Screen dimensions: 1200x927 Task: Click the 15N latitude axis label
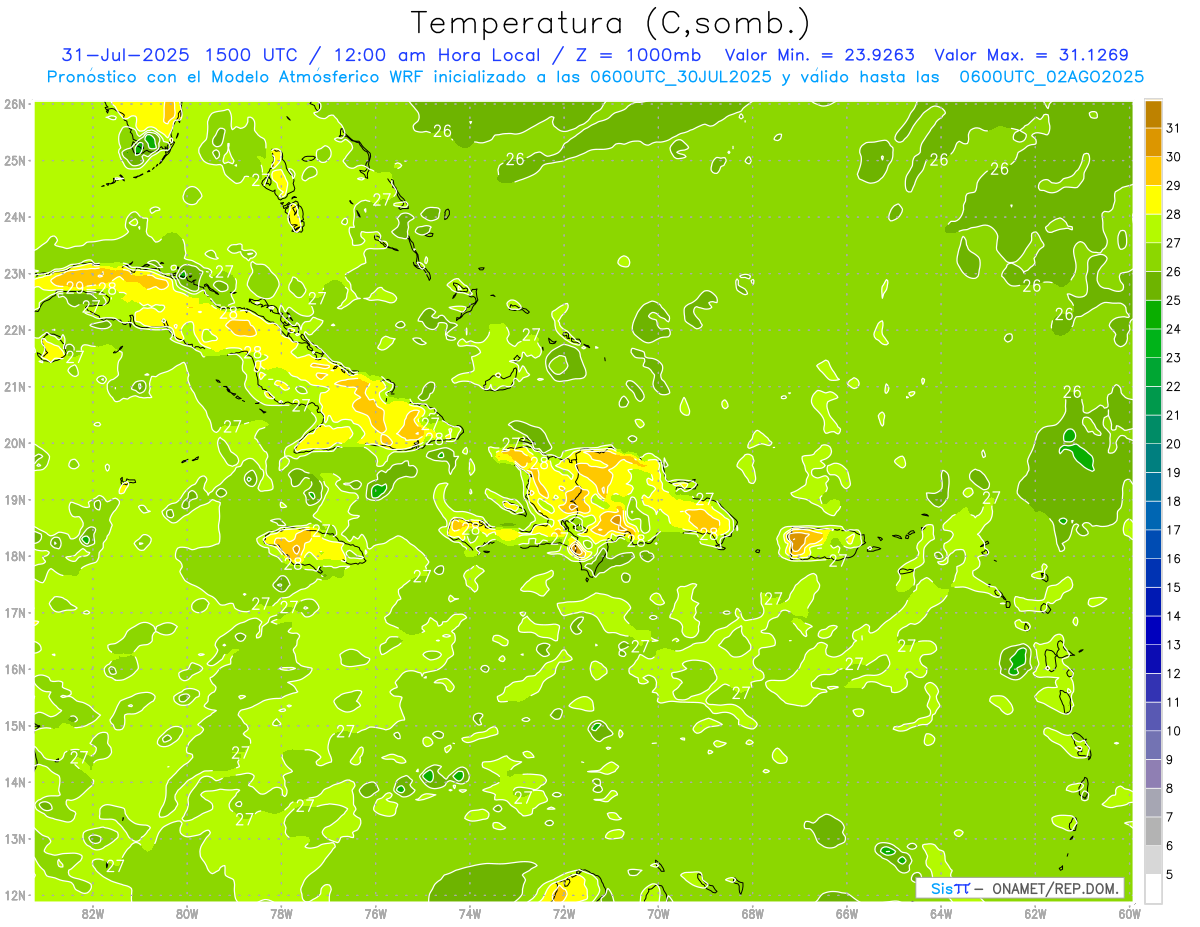14,726
